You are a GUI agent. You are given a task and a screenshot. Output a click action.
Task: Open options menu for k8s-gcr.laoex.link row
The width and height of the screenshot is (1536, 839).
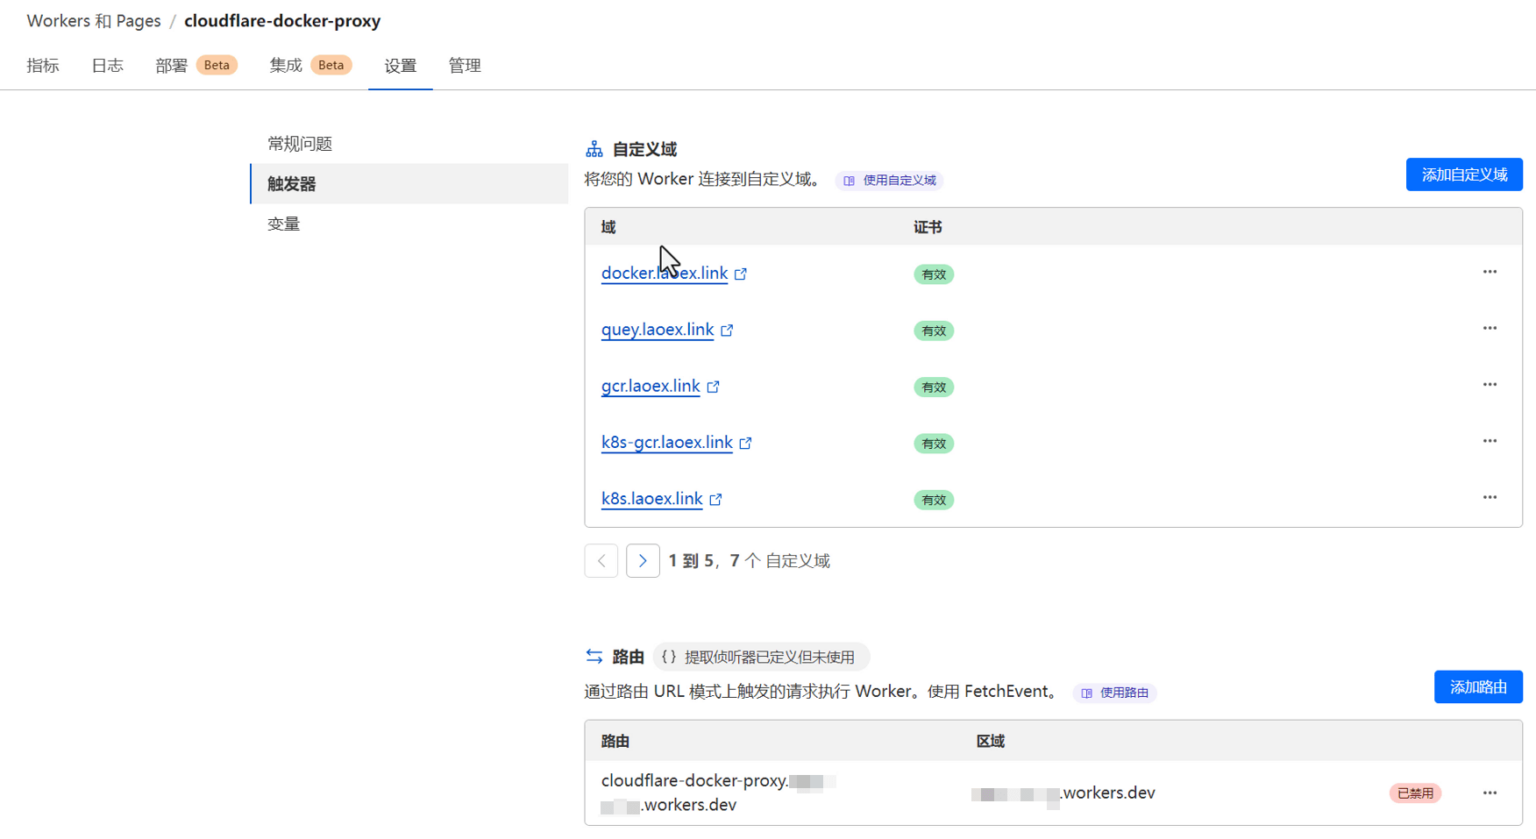tap(1489, 440)
